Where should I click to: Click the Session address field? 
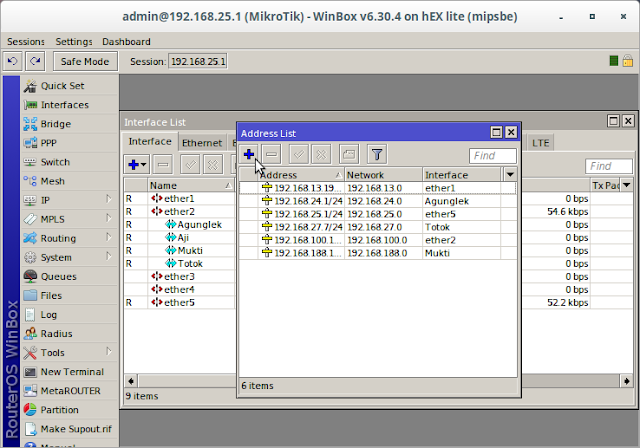(x=198, y=62)
